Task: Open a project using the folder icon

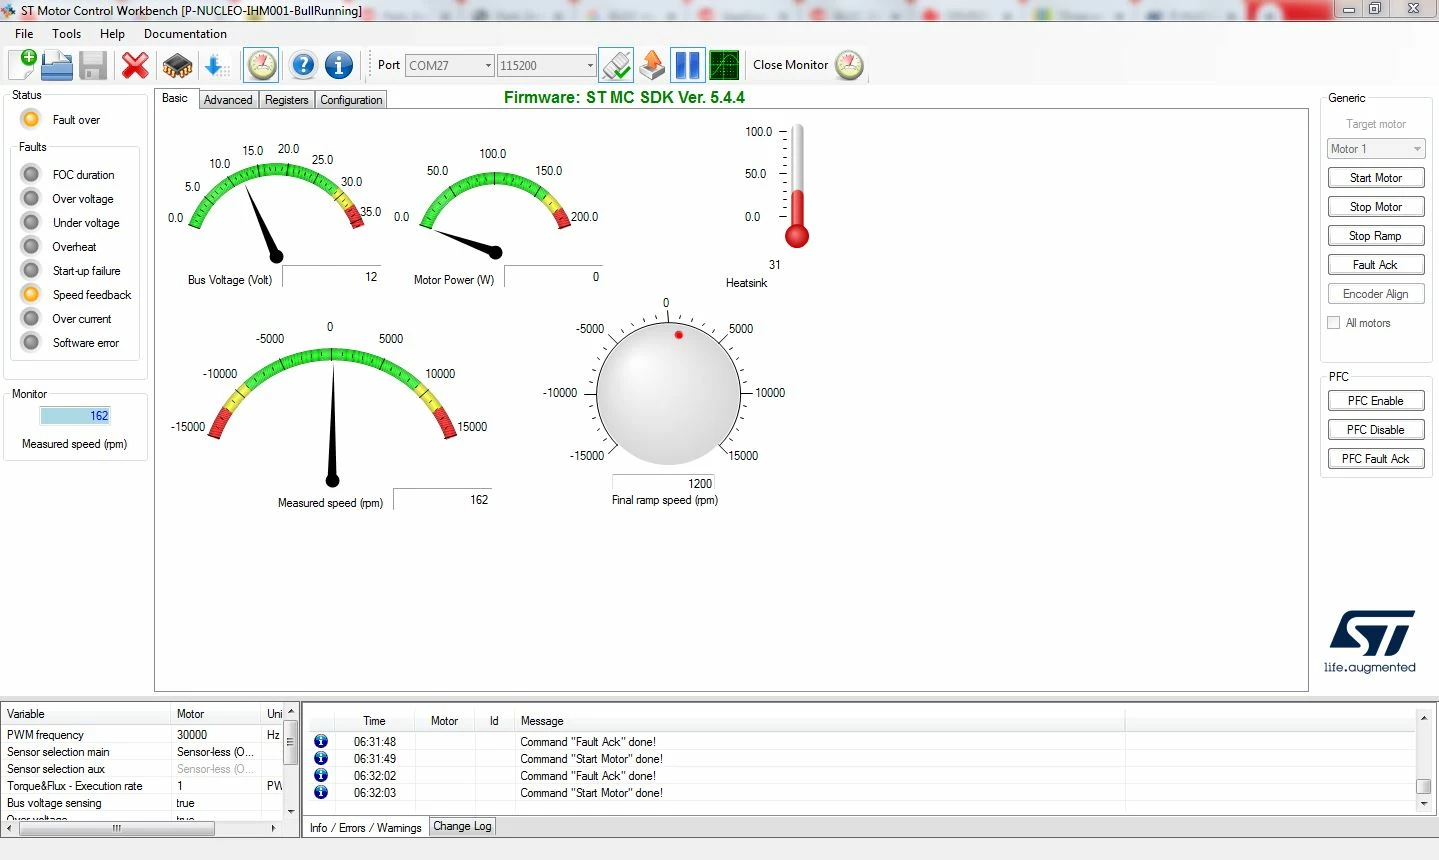Action: [x=57, y=65]
